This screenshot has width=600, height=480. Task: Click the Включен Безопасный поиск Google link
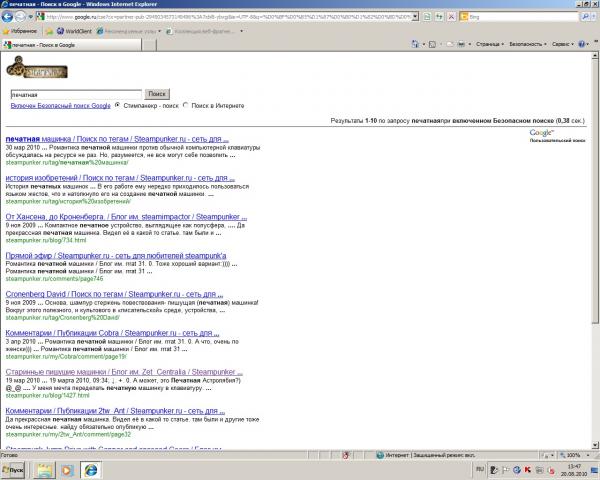(60, 106)
